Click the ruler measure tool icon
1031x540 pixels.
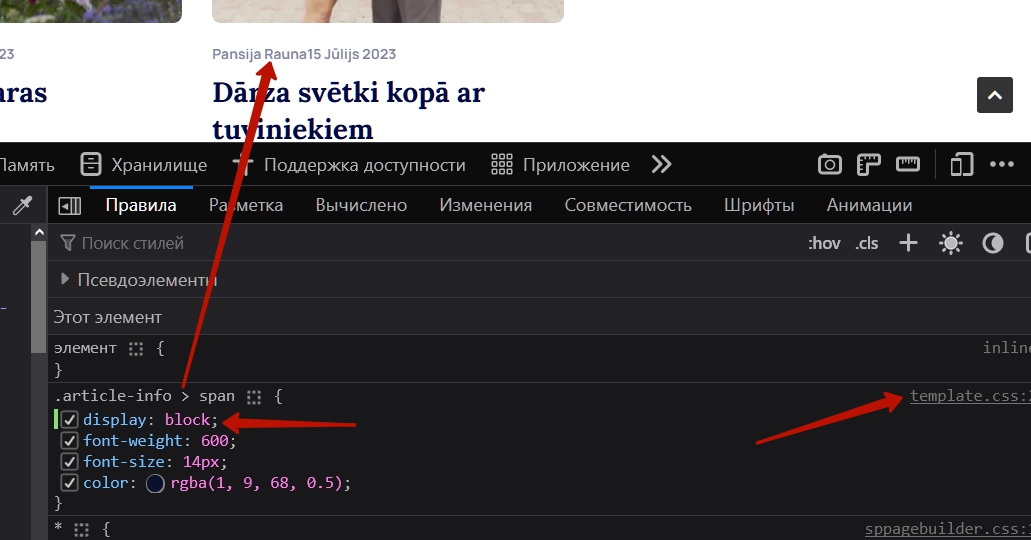coord(907,165)
